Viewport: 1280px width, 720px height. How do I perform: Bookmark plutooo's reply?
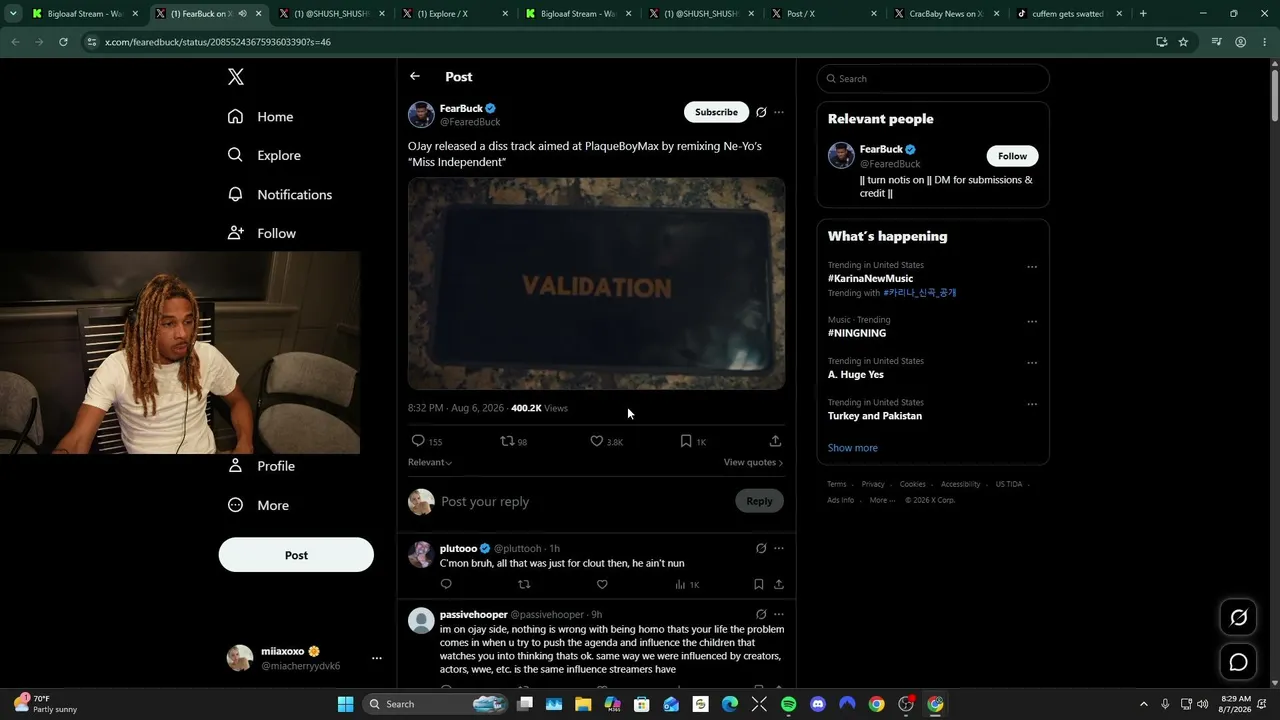758,584
